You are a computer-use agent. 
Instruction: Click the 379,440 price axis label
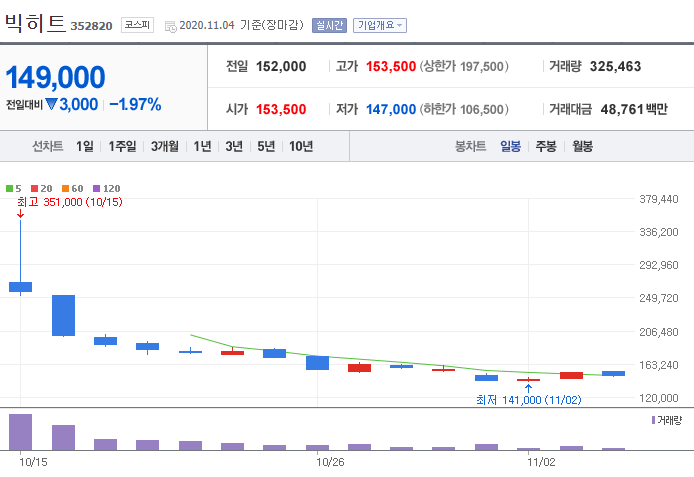click(659, 199)
